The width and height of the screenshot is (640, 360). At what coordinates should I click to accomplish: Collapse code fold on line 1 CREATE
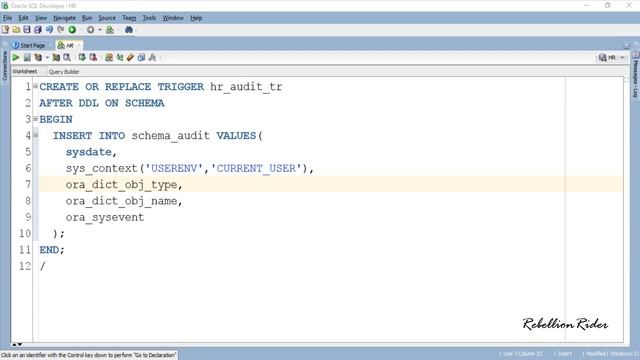36,86
